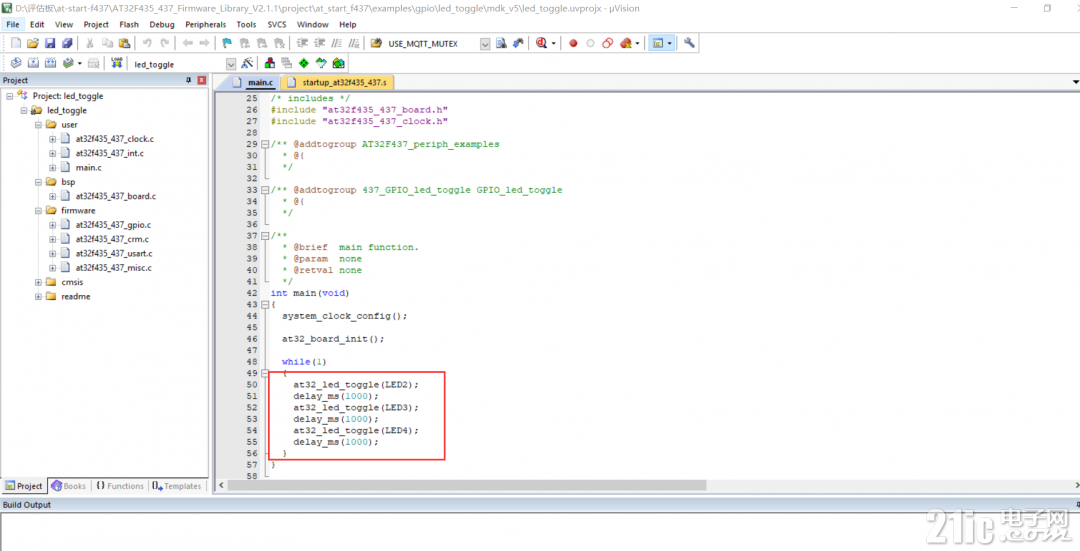Open the Flash menu
The height and width of the screenshot is (551, 1080).
pyautogui.click(x=129, y=24)
